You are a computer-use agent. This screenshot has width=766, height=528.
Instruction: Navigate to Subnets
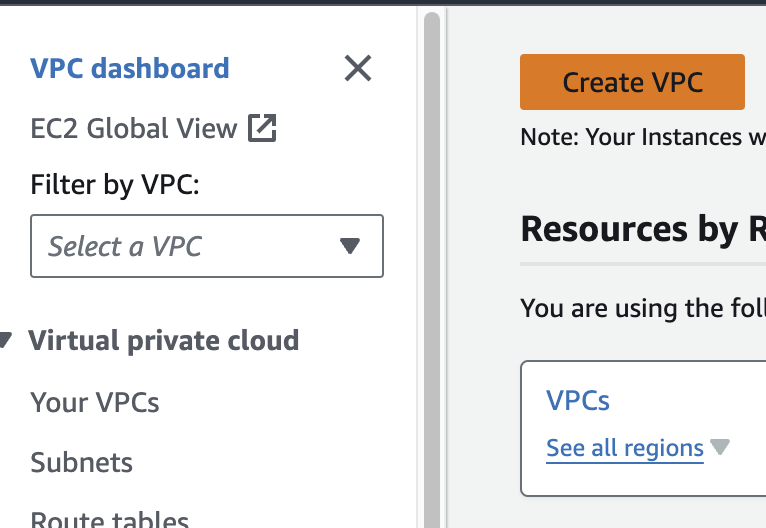[82, 463]
